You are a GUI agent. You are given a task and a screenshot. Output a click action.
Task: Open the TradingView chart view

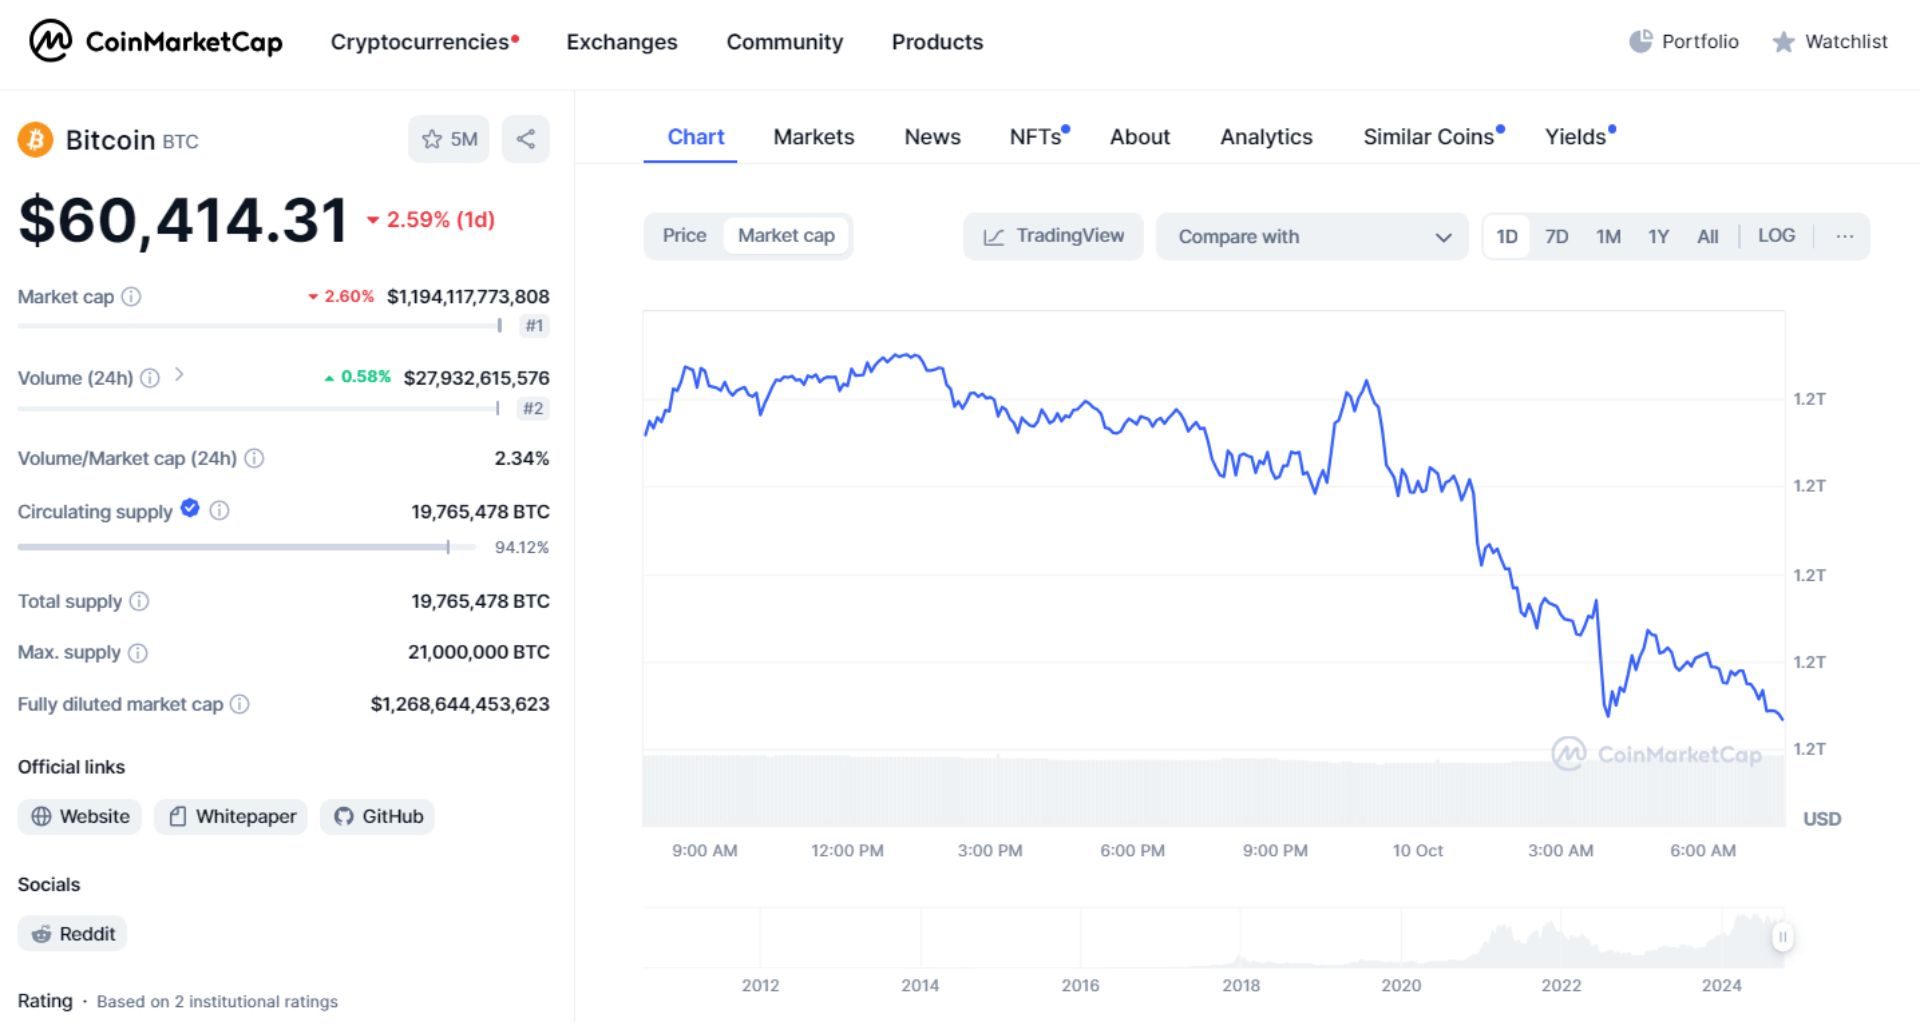[1052, 236]
